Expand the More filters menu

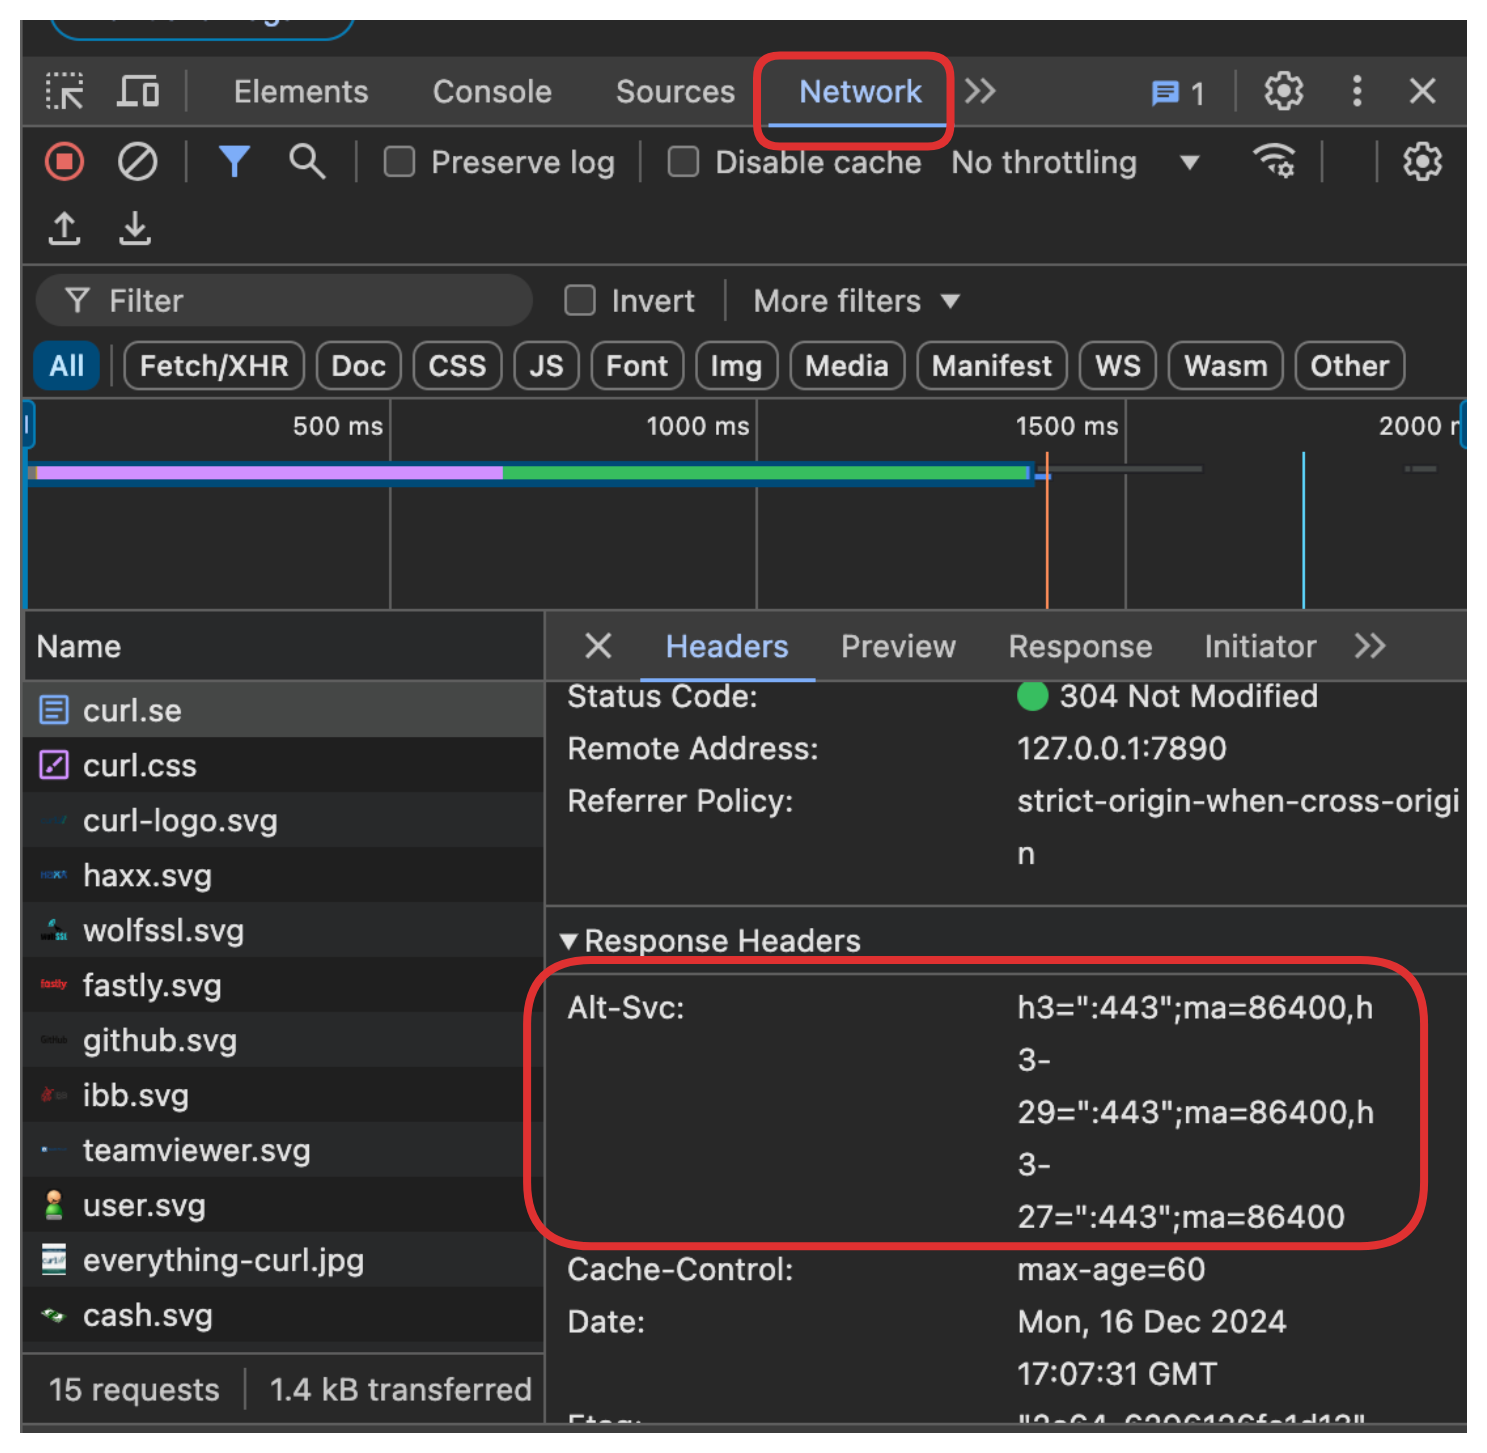[856, 301]
